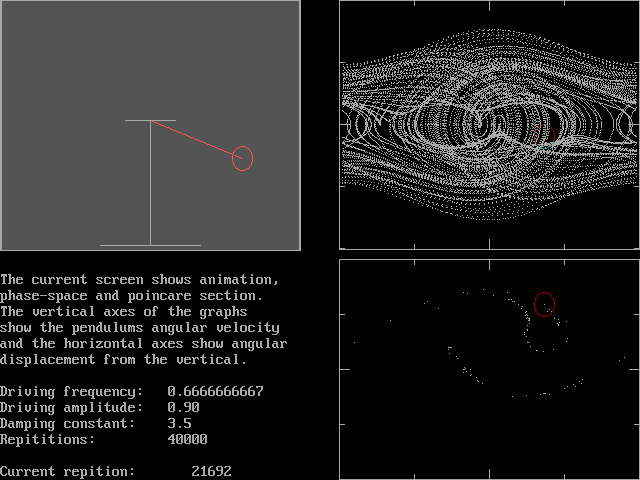640x480 pixels.
Task: Click the driving amplitude value 0.90
Action: [183, 407]
